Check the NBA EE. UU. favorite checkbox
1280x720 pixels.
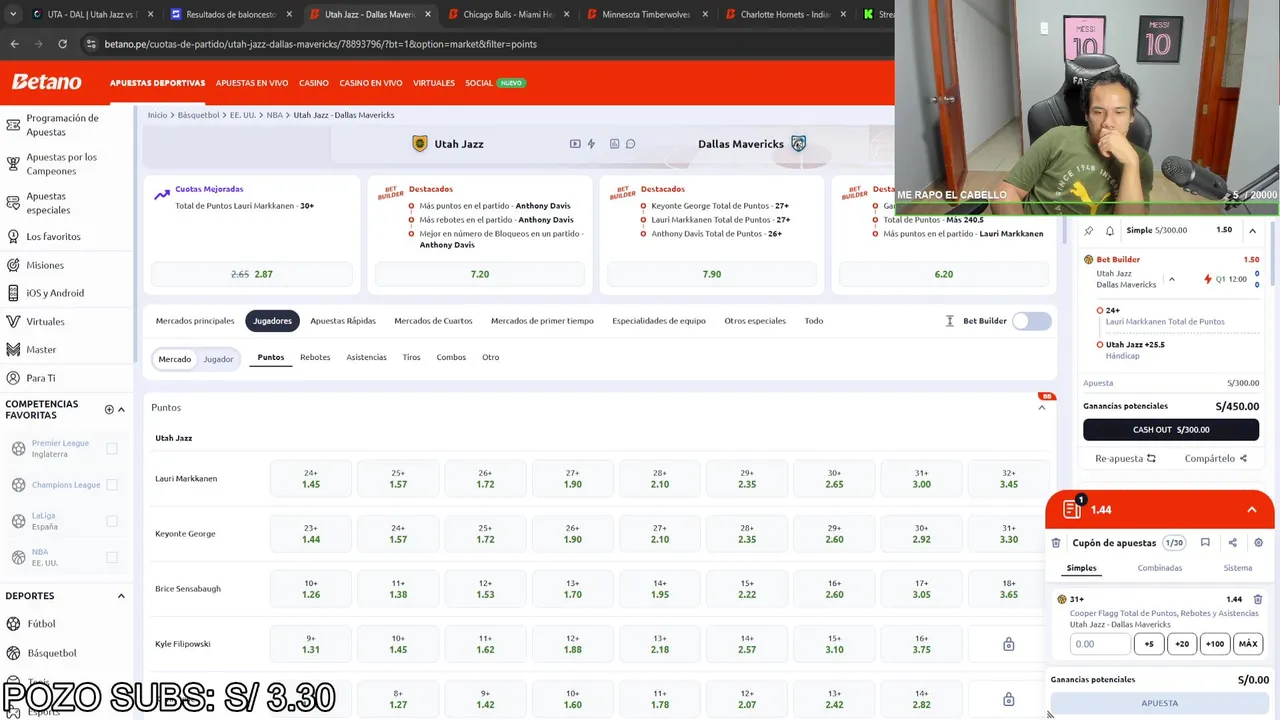click(x=112, y=557)
